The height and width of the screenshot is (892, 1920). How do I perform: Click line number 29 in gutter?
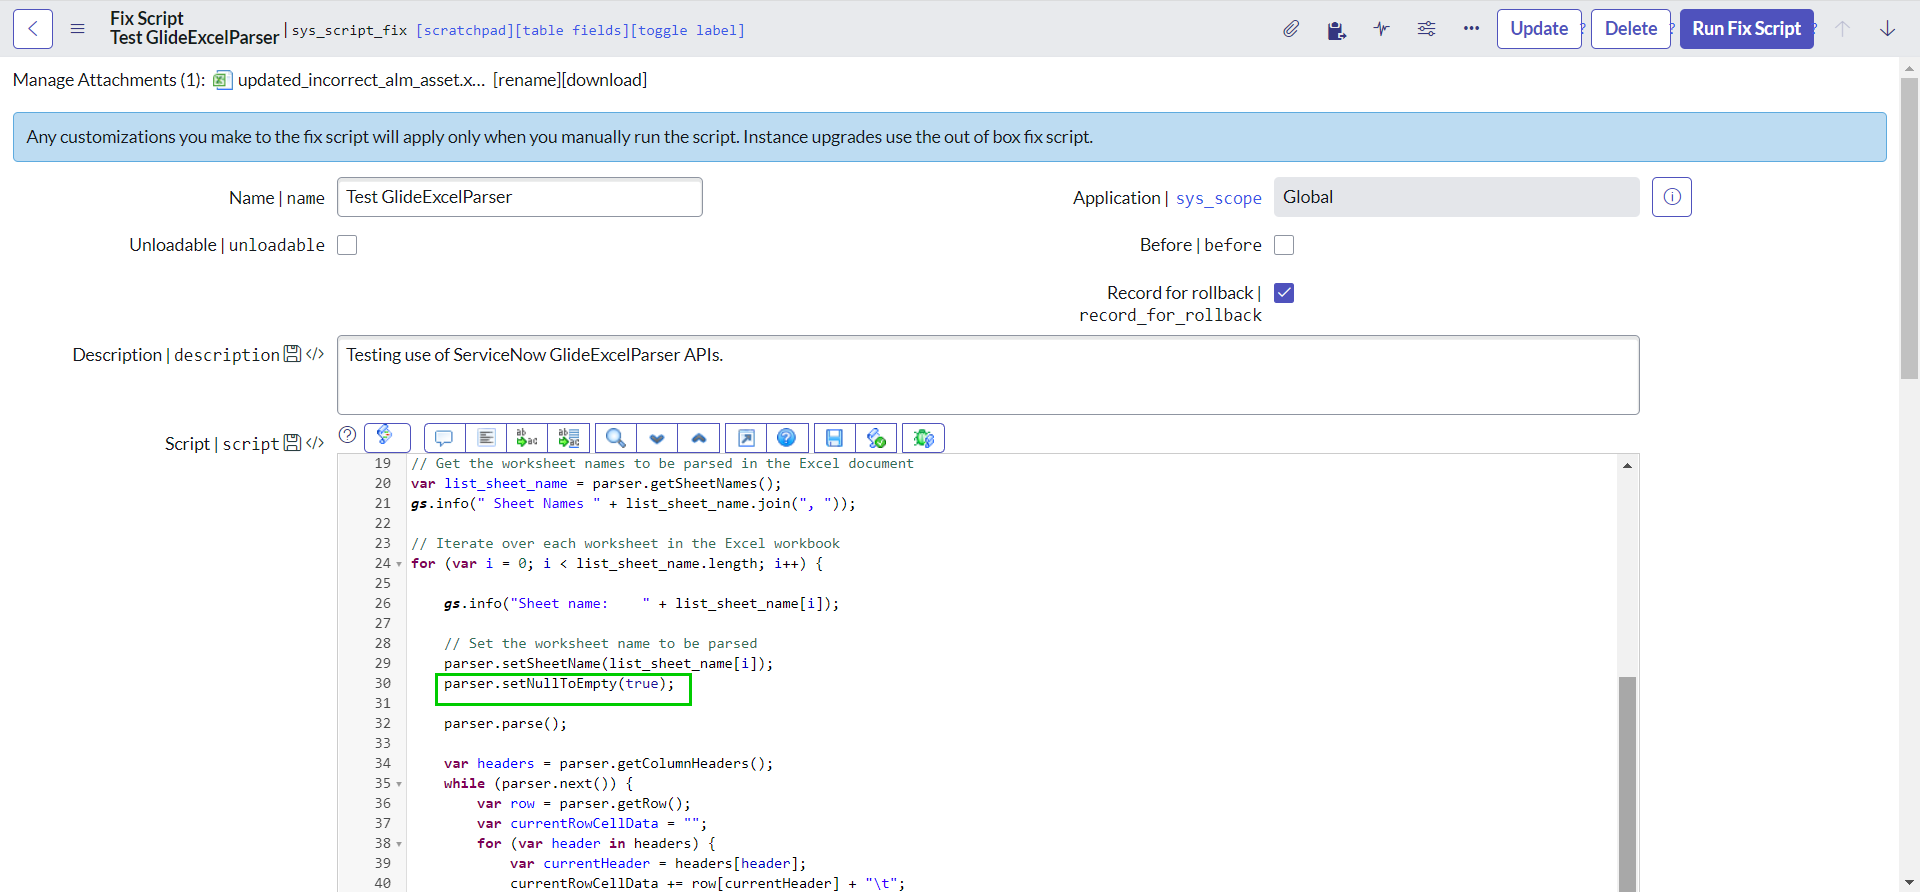383,664
